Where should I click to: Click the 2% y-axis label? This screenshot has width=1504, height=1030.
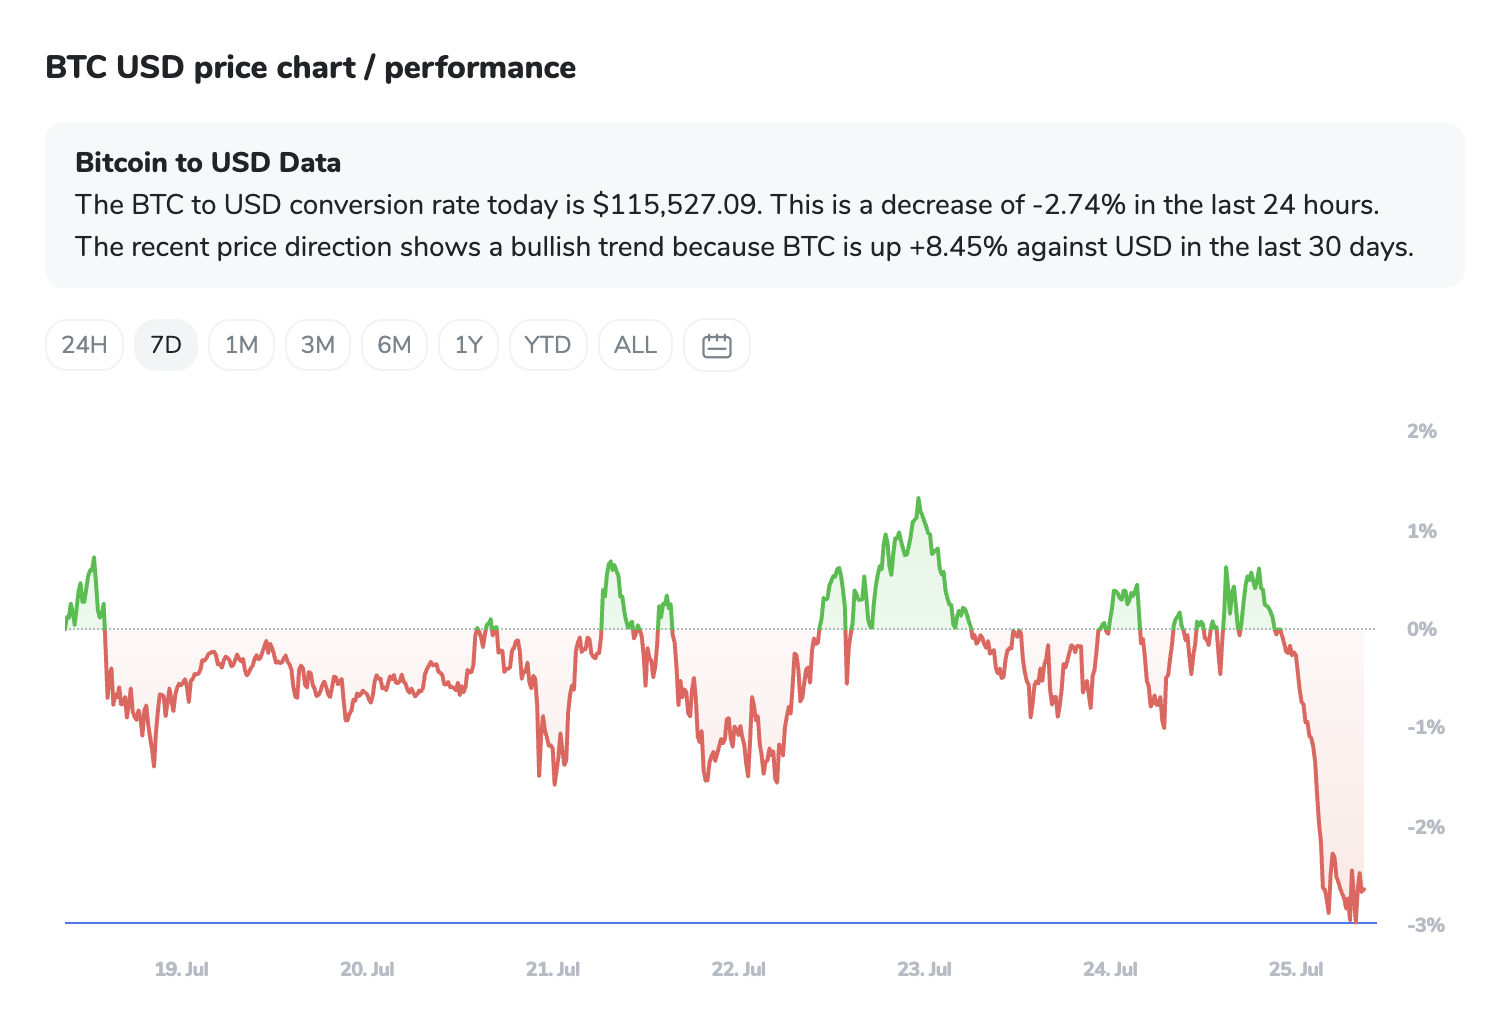point(1421,431)
